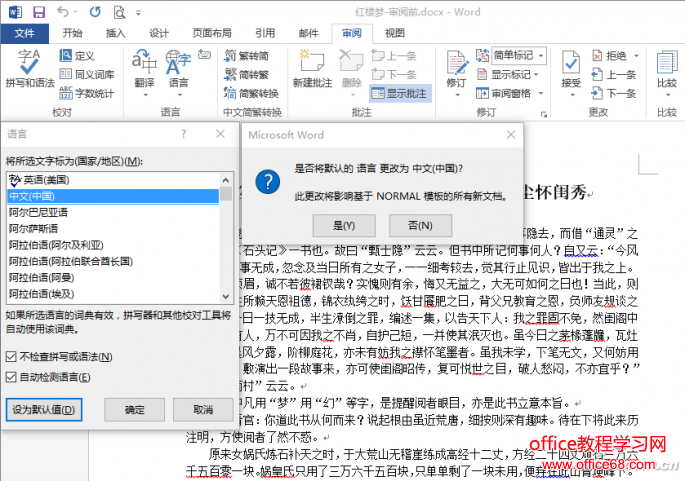The width and height of the screenshot is (685, 481).
Task: Expand 审阅窗格 dropdown arrow
Action: pyautogui.click(x=540, y=93)
